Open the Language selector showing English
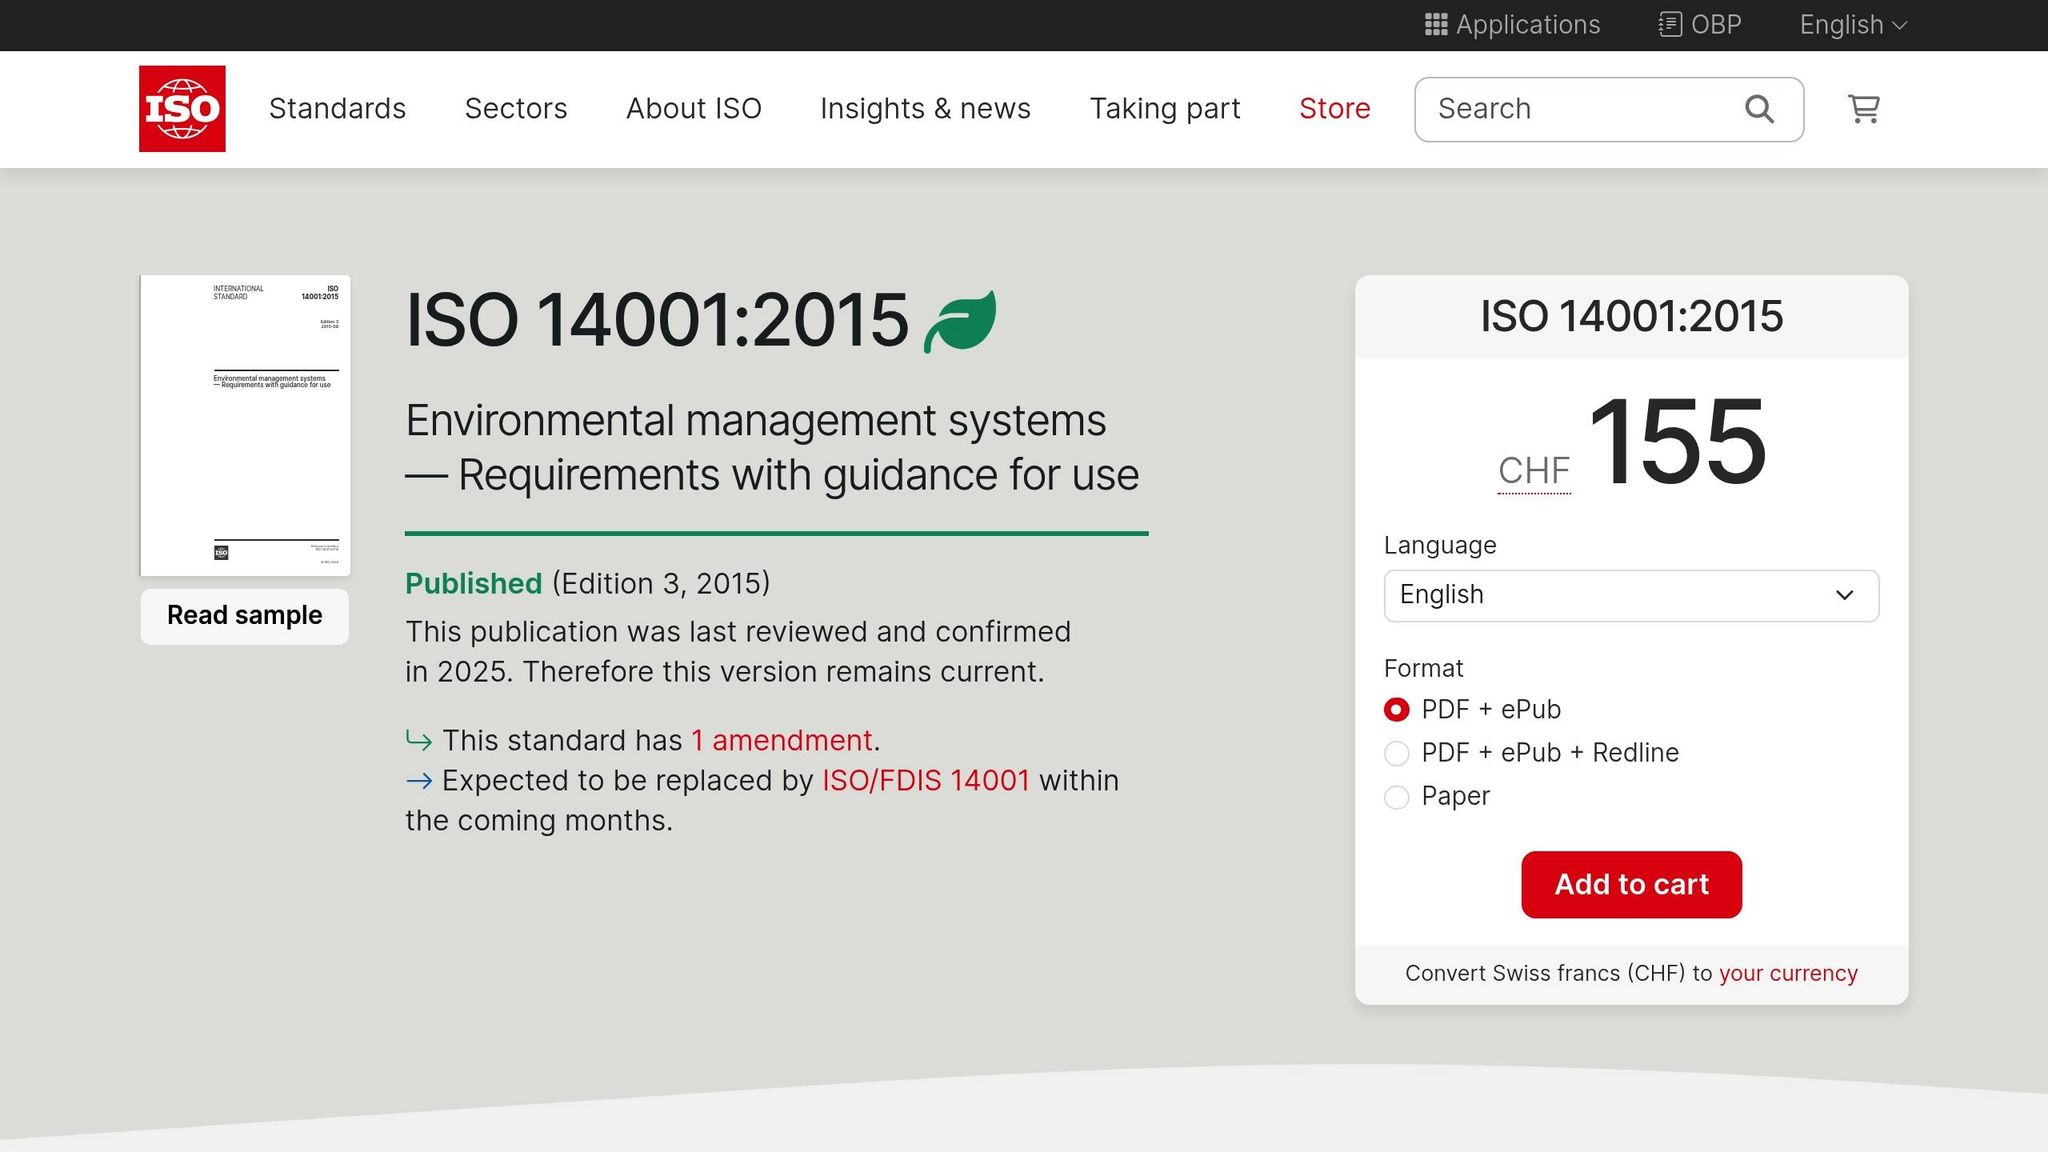Screen dimensions: 2048x1152 point(1630,595)
